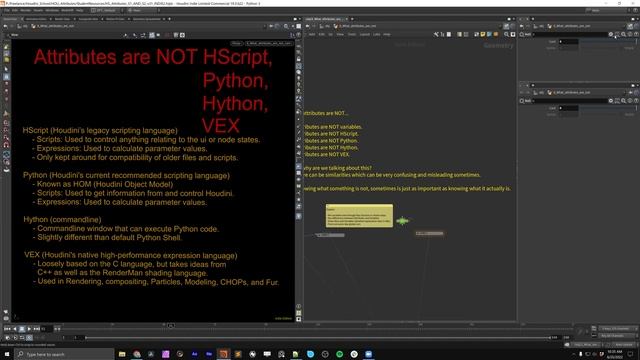The width and height of the screenshot is (640, 360).
Task: Open the Tools menu in the network editor
Action: [352, 34]
